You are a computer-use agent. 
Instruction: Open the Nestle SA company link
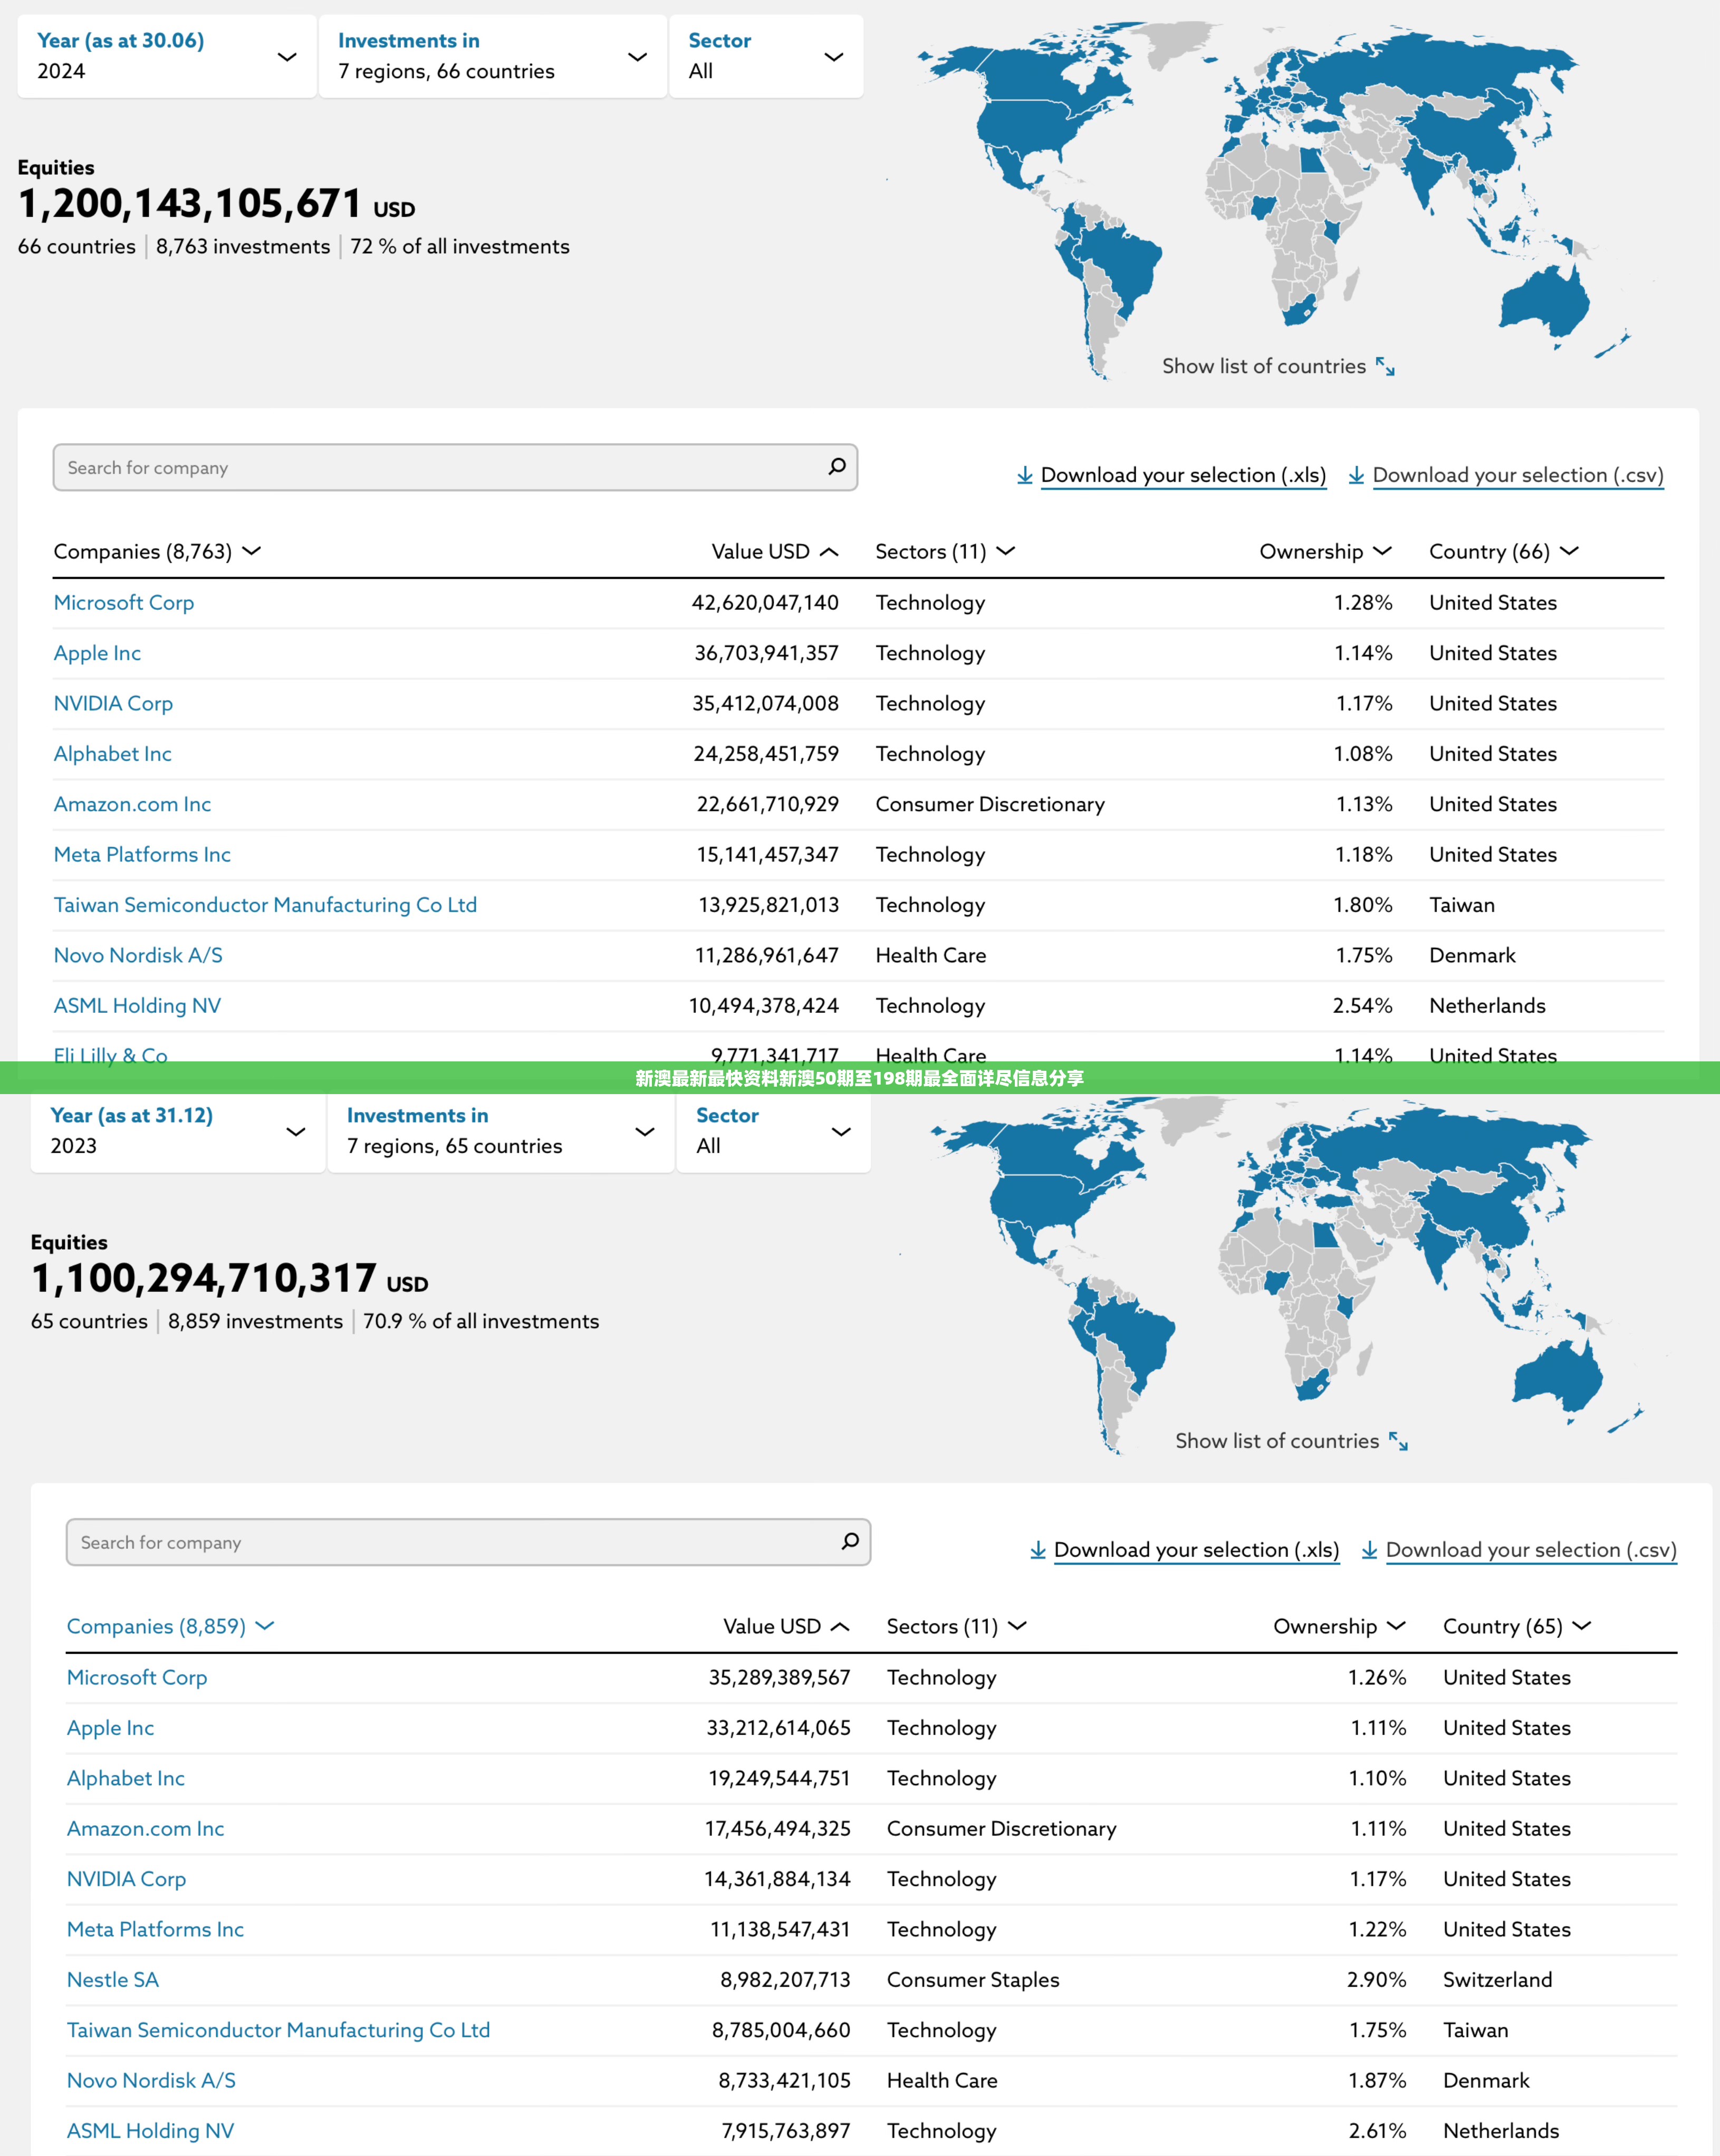click(x=113, y=1980)
